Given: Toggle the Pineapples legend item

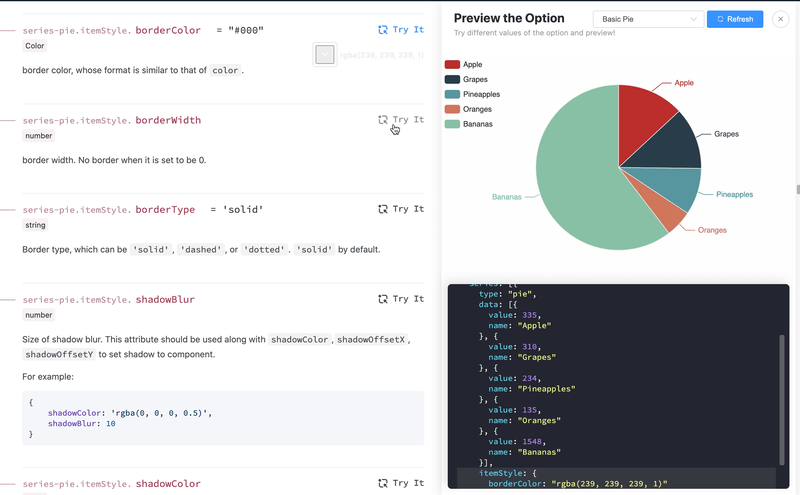Looking at the screenshot, I should (x=472, y=94).
